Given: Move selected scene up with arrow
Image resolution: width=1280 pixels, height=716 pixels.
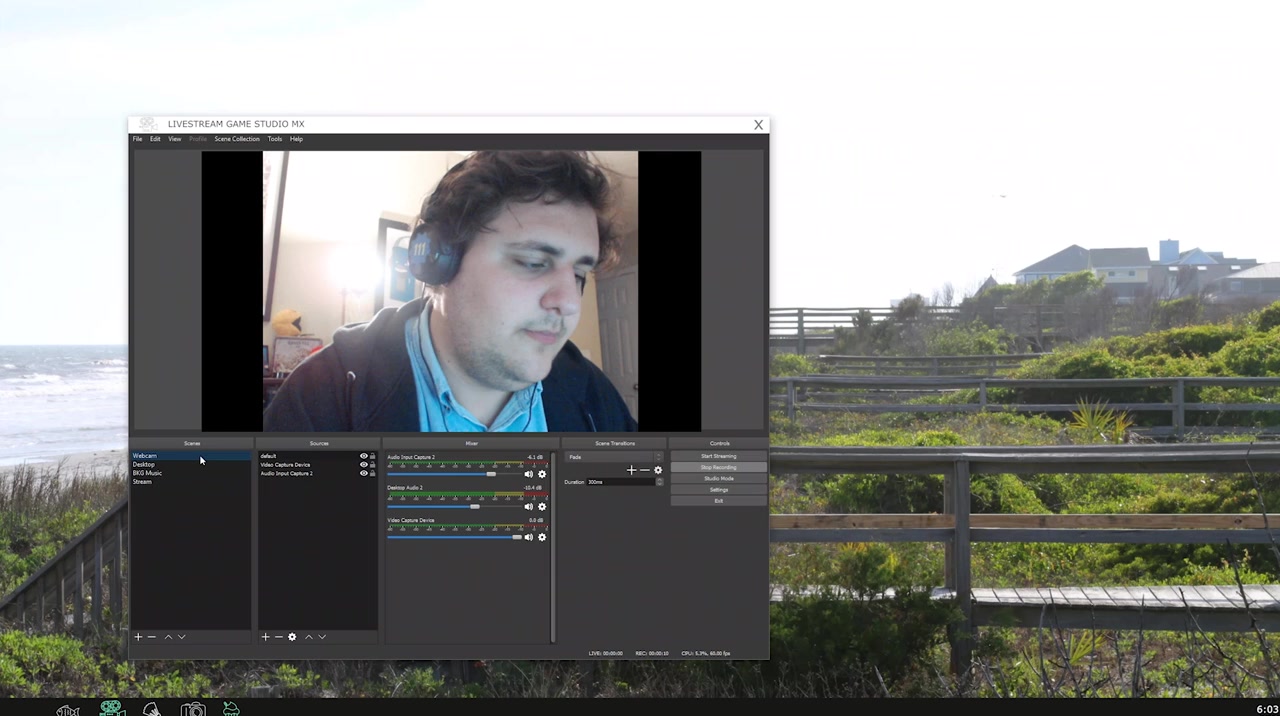Looking at the screenshot, I should pyautogui.click(x=168, y=637).
